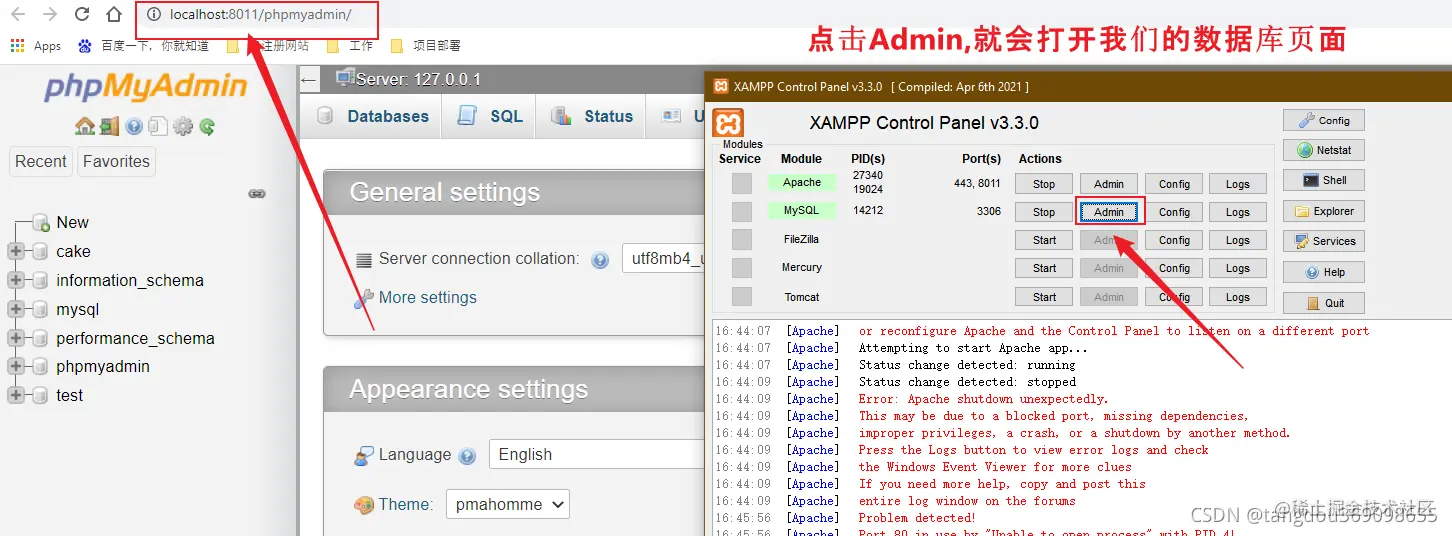
Task: Click help icon beside Language label
Action: point(467,456)
